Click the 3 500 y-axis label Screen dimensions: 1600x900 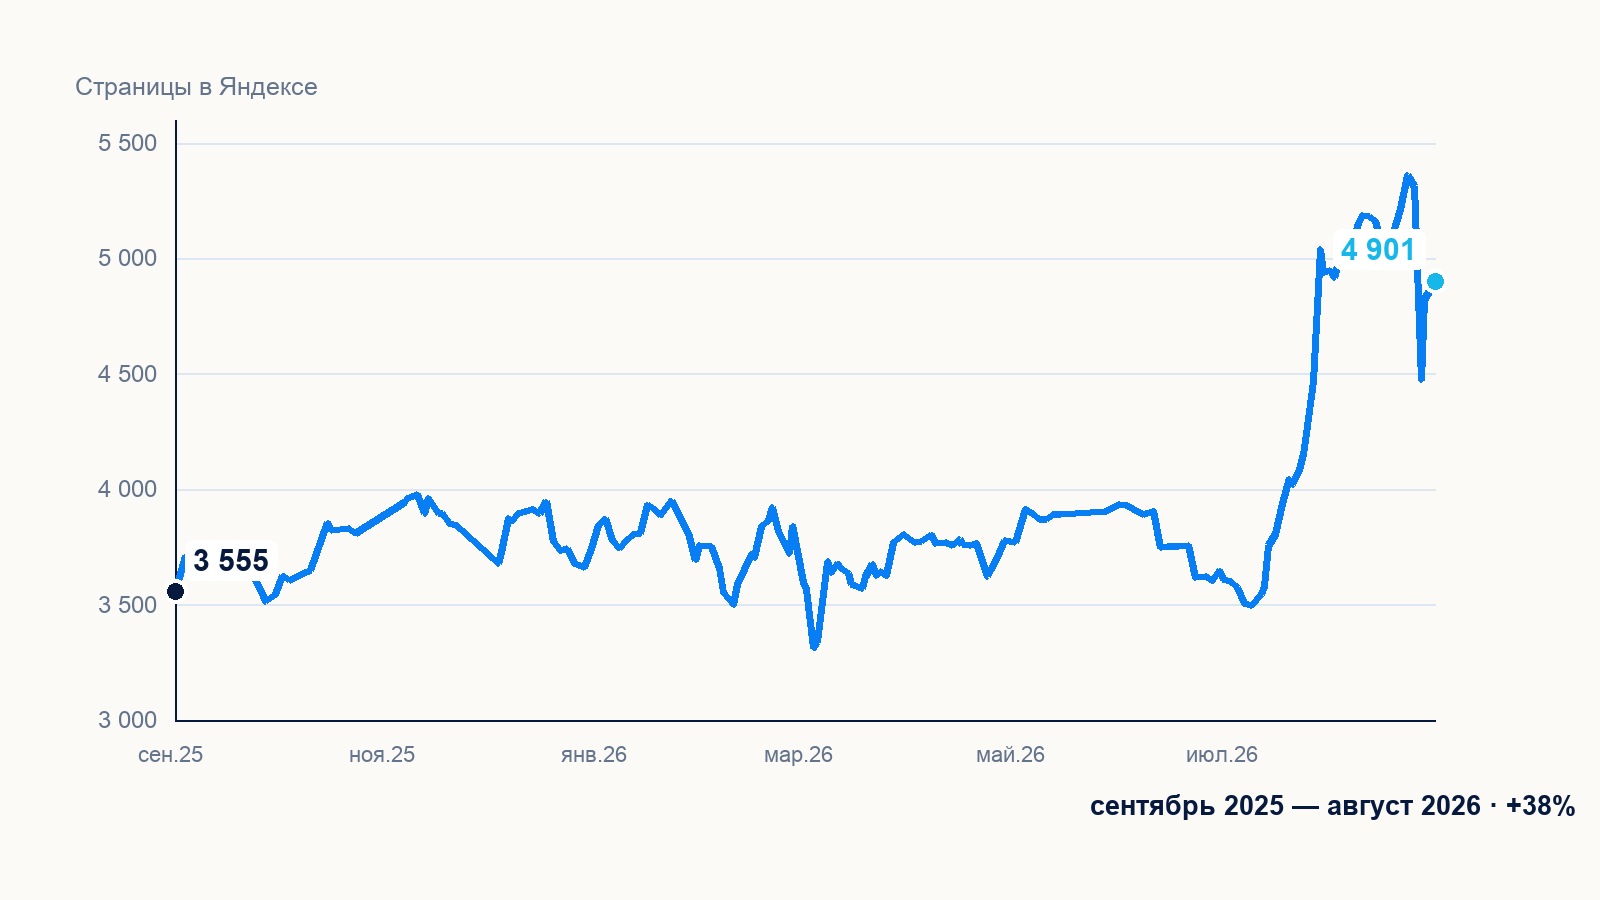(128, 605)
